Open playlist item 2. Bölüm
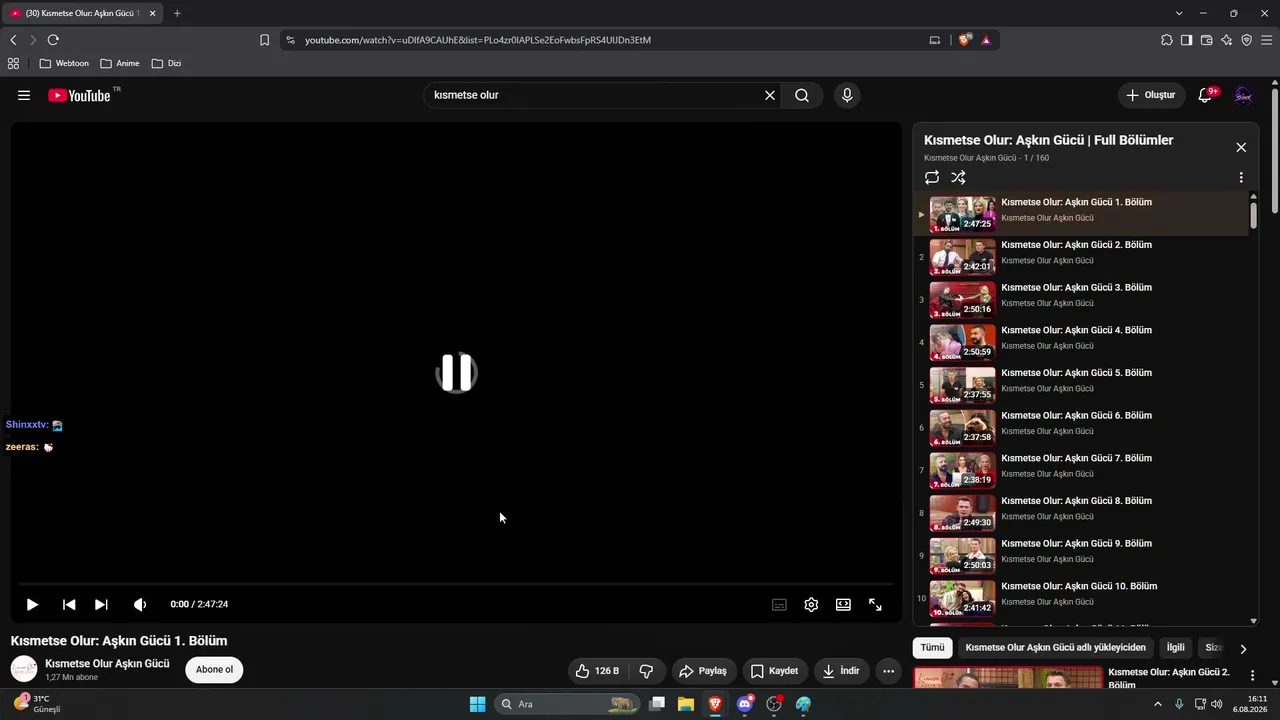Screen dimensions: 1280x720 [x=1081, y=257]
